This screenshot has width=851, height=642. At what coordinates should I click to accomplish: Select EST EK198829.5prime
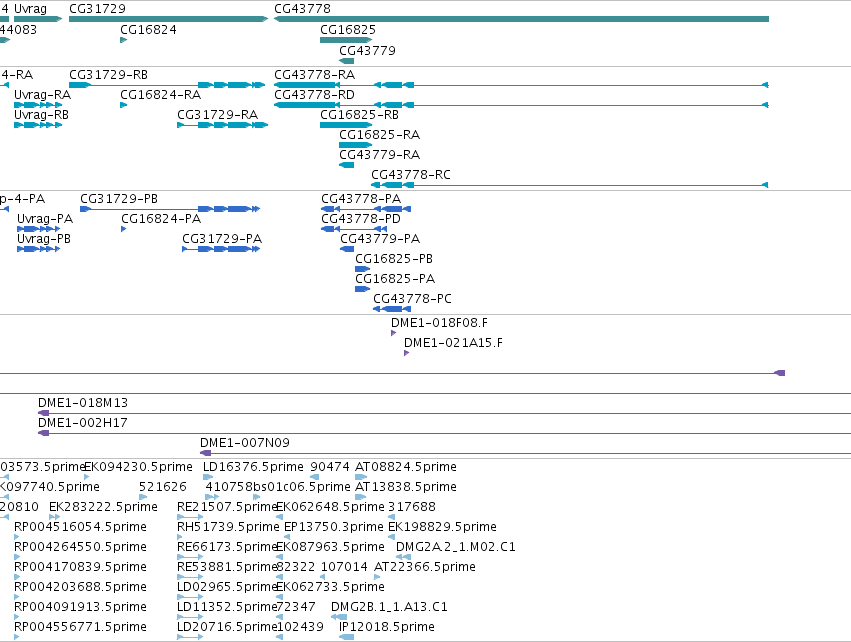391,537
